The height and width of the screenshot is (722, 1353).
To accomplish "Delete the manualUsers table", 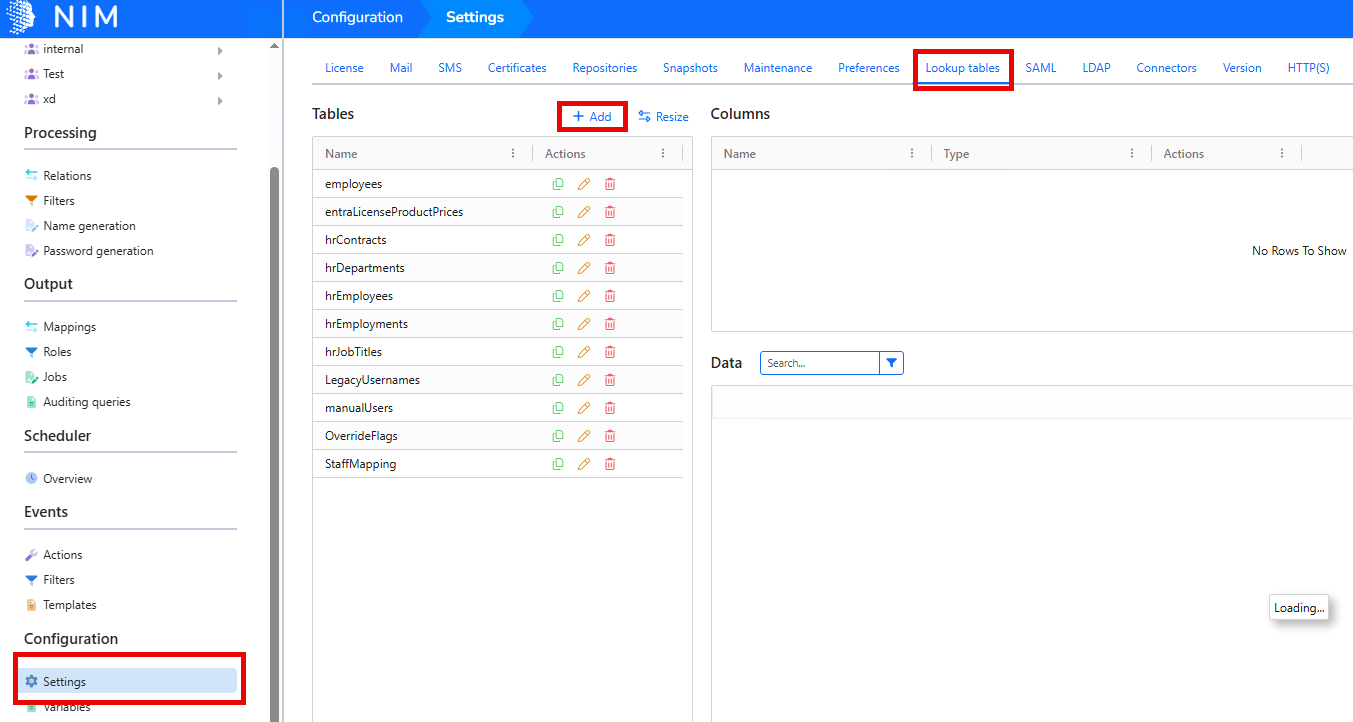I will (x=610, y=408).
